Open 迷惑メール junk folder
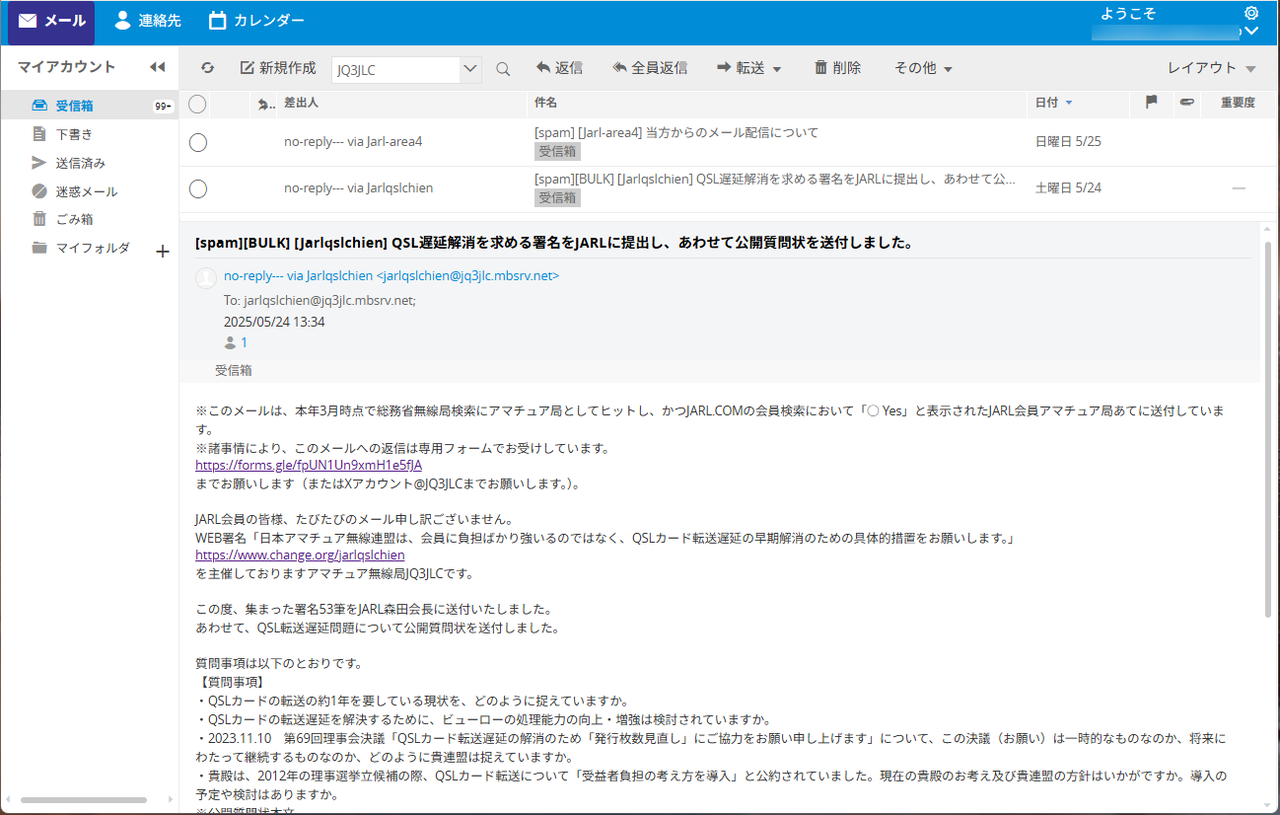 tap(89, 191)
